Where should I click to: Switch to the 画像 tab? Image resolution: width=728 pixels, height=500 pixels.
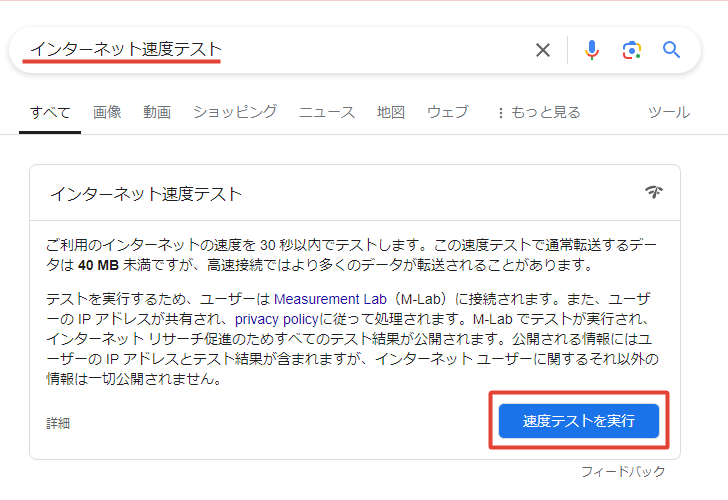(107, 112)
